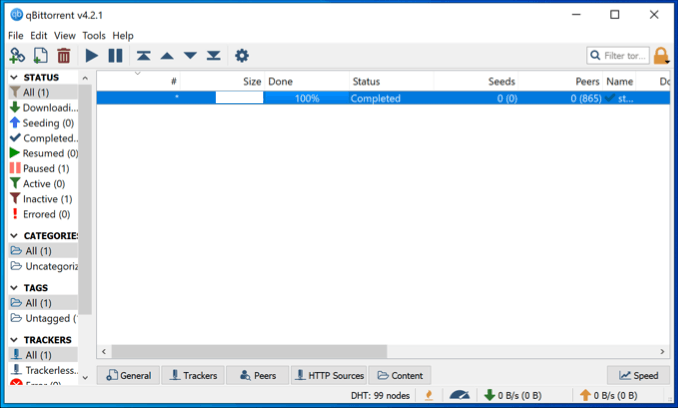
Task: Click the DHT: 99 nodes status text
Action: pyautogui.click(x=380, y=395)
